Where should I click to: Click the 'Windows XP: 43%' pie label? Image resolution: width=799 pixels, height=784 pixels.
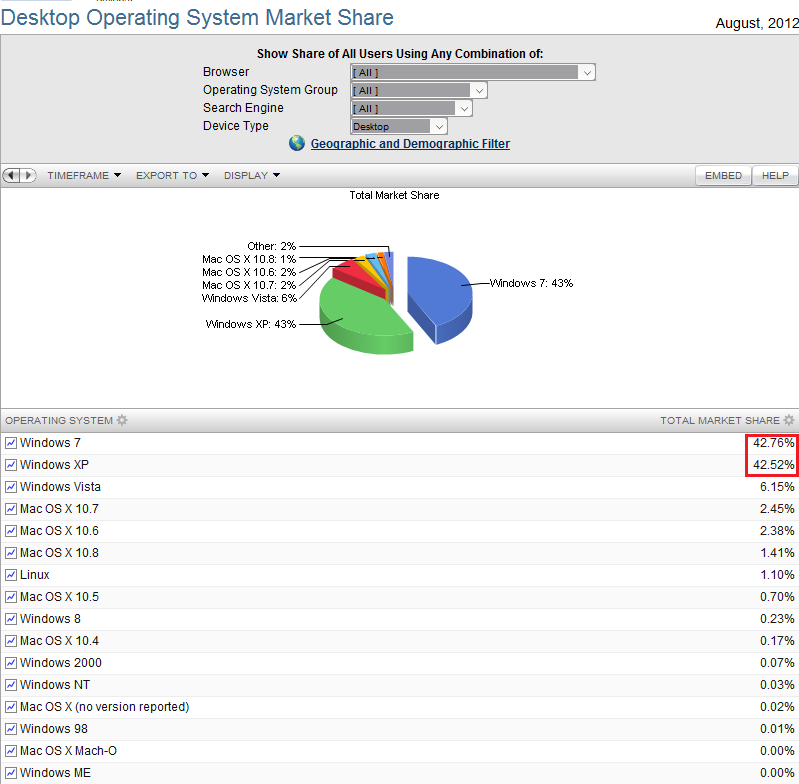251,324
